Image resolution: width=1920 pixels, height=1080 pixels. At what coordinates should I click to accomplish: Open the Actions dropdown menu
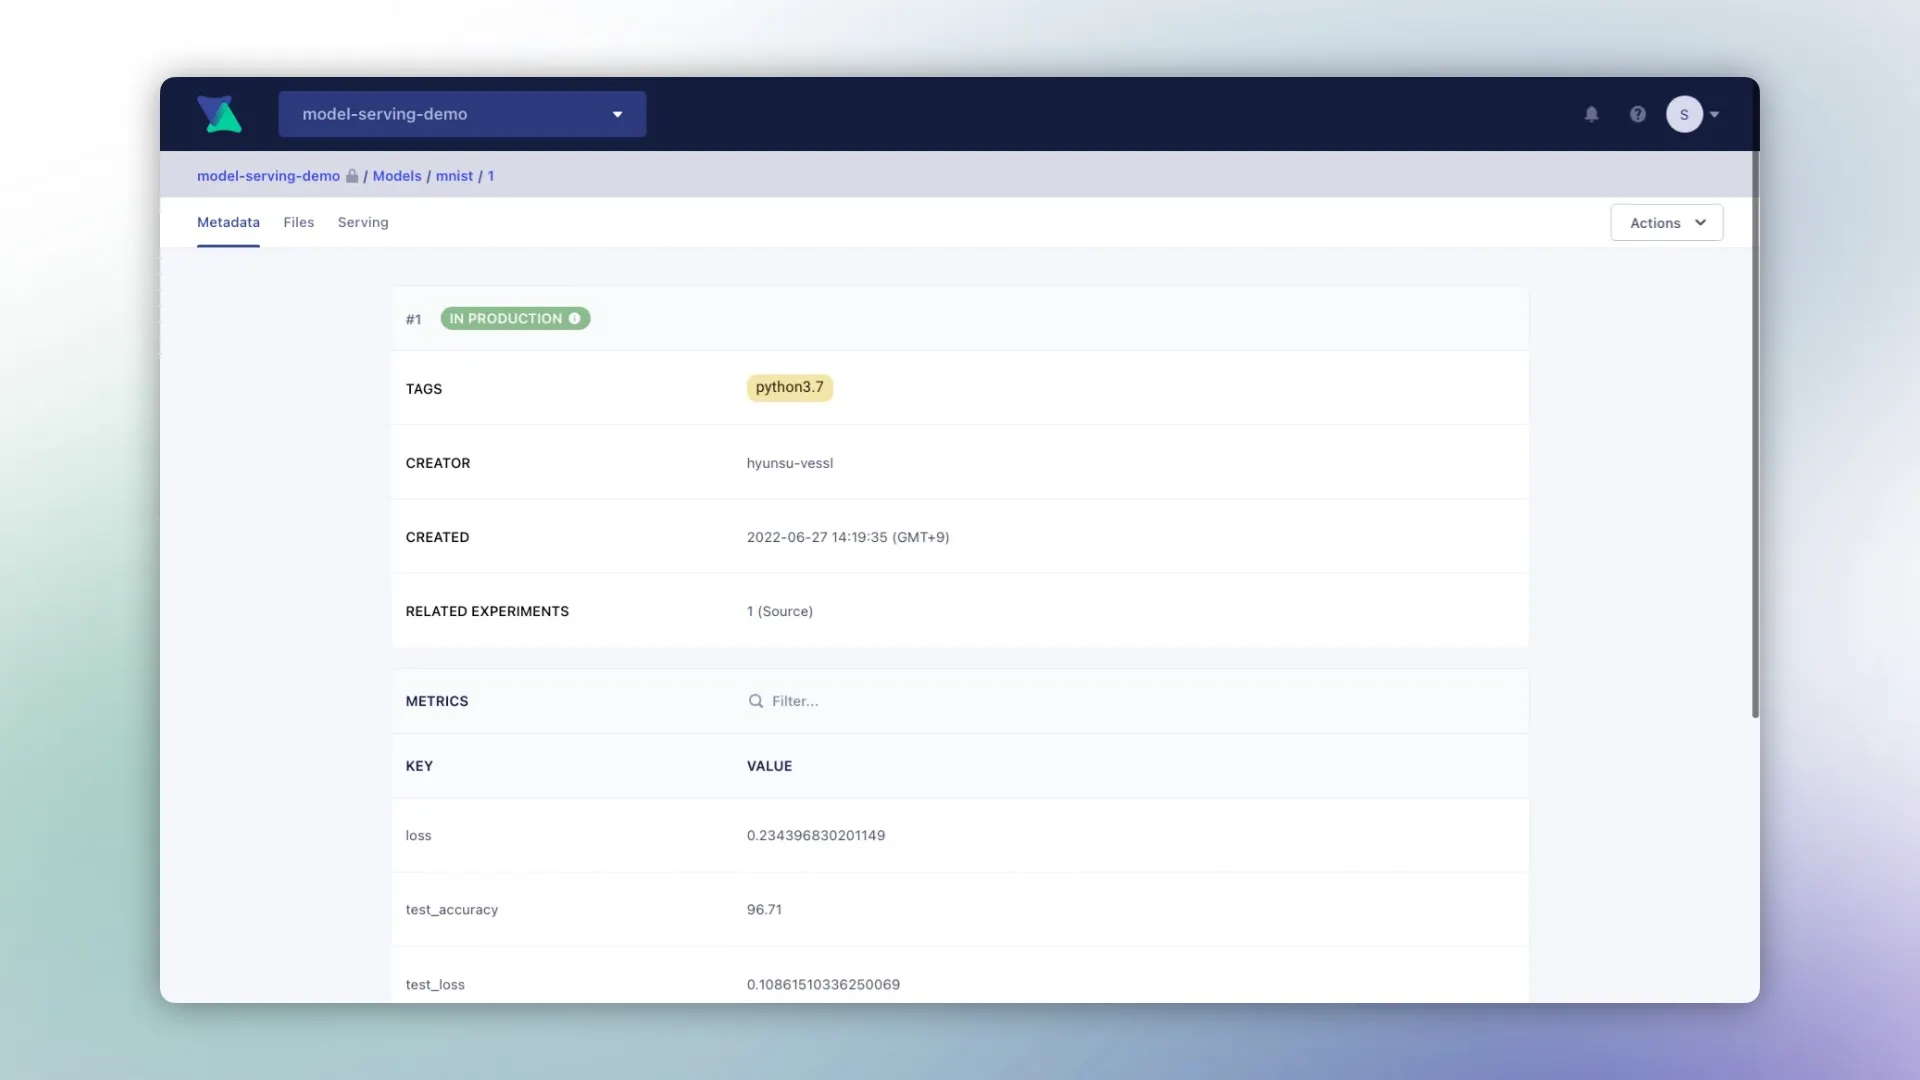point(1666,223)
